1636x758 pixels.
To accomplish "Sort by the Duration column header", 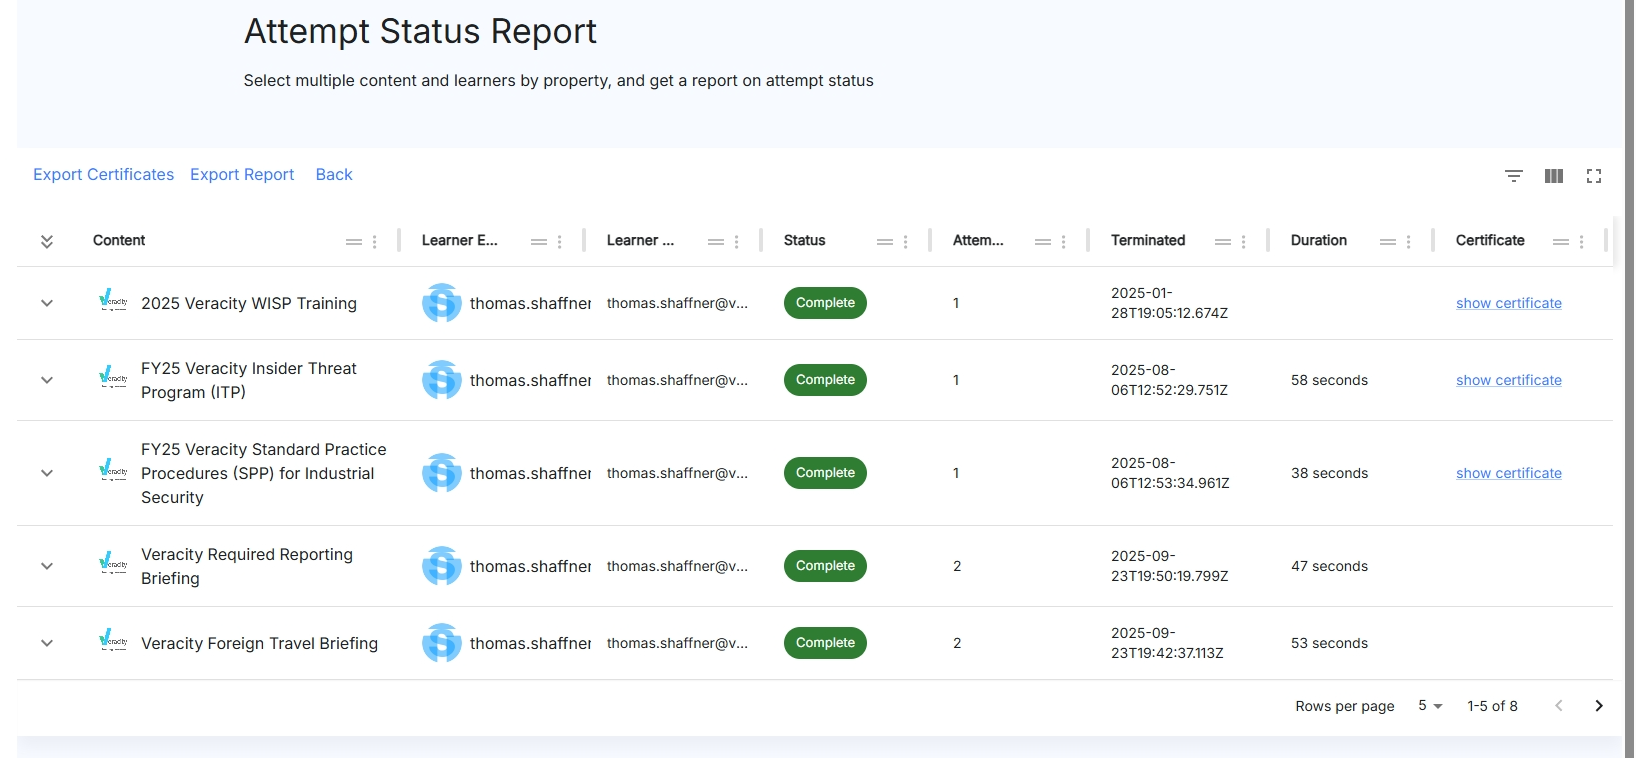I will click(x=1319, y=241).
